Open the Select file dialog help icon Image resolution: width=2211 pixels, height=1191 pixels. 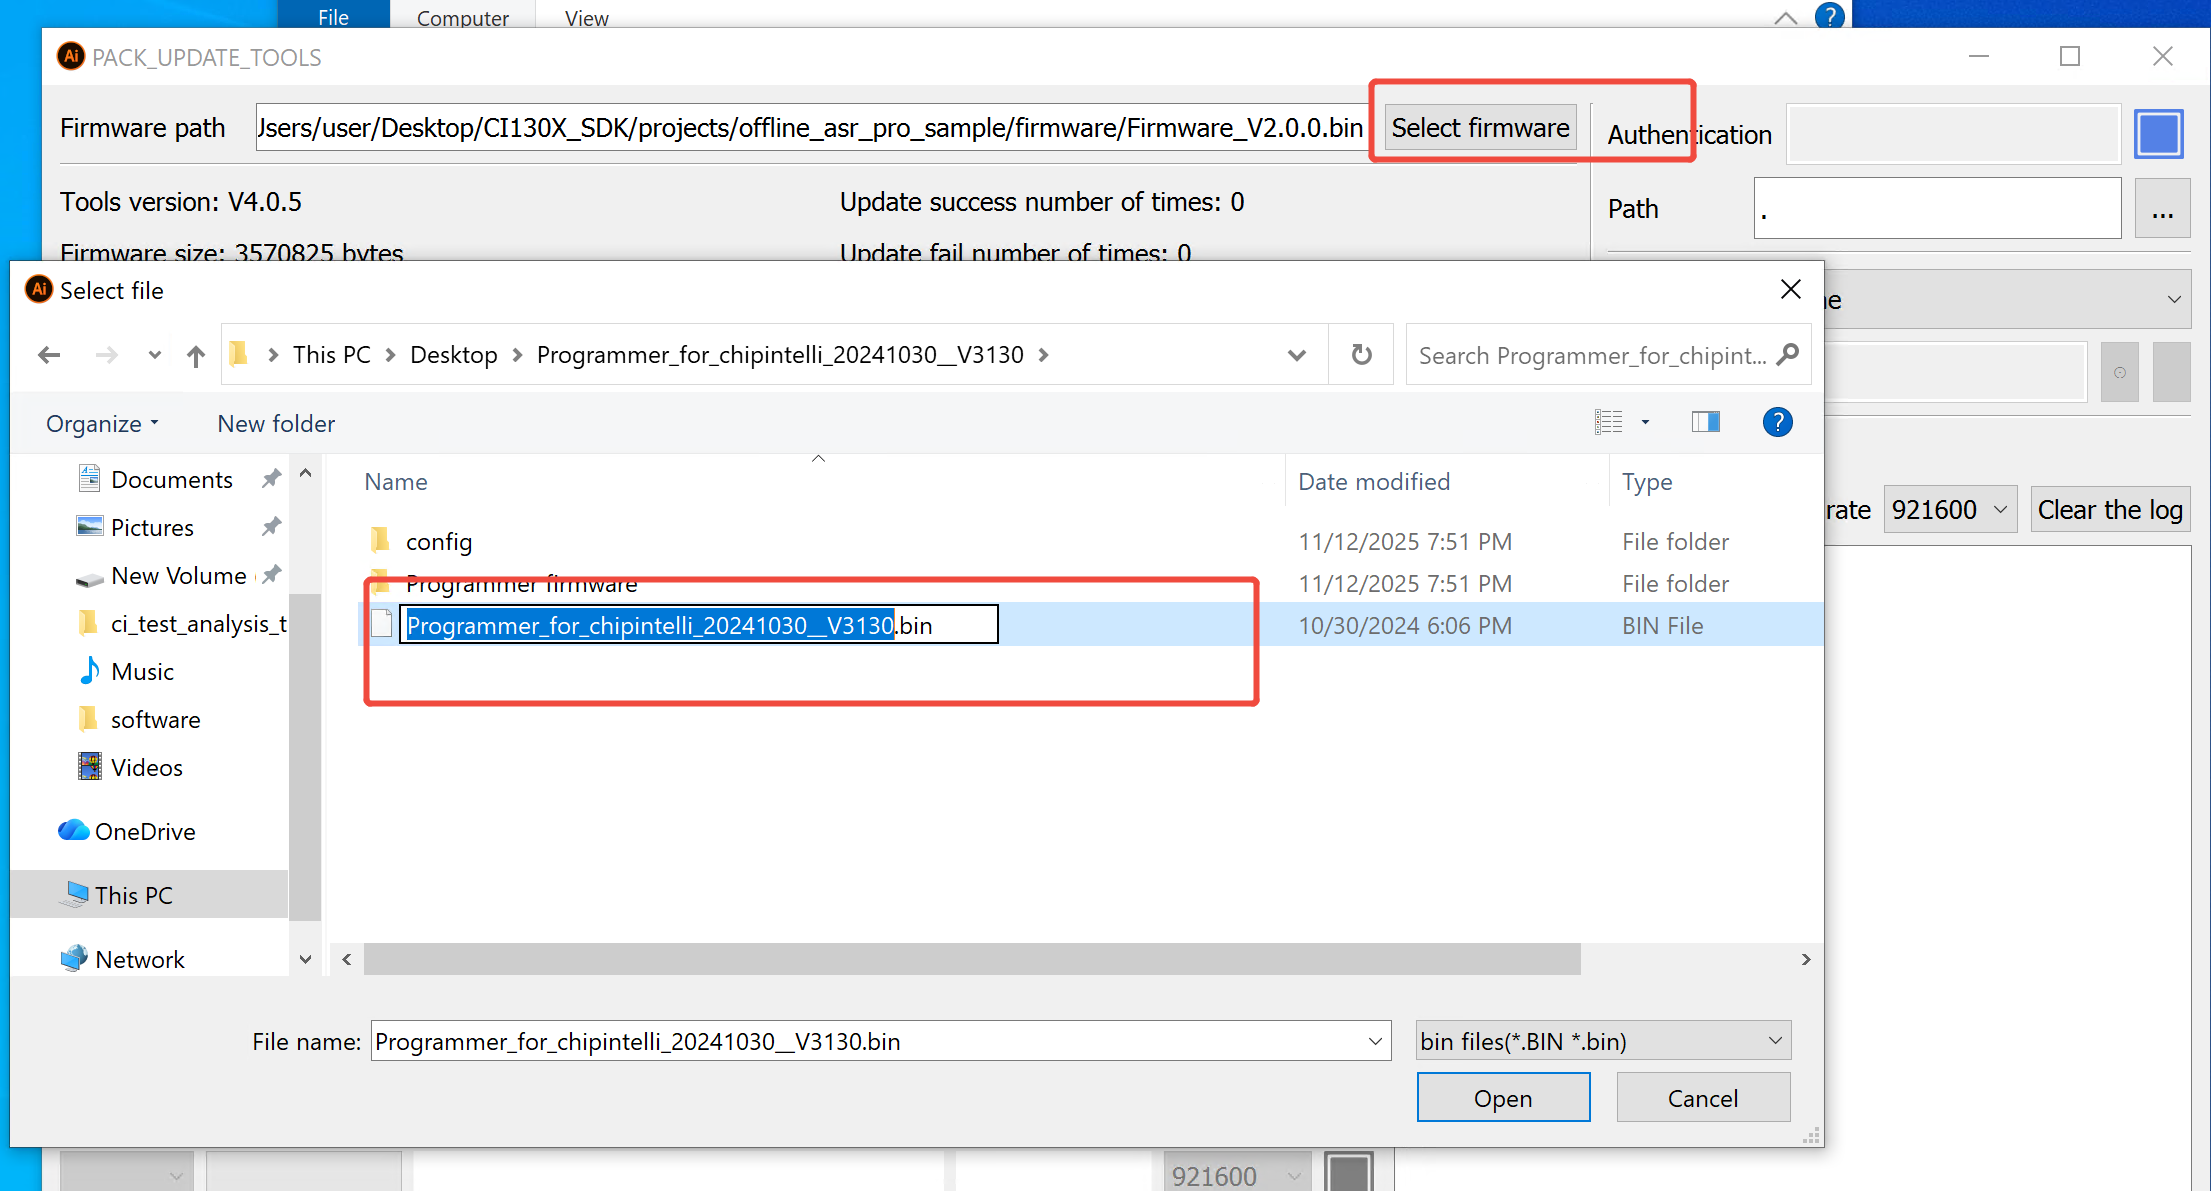1777,423
